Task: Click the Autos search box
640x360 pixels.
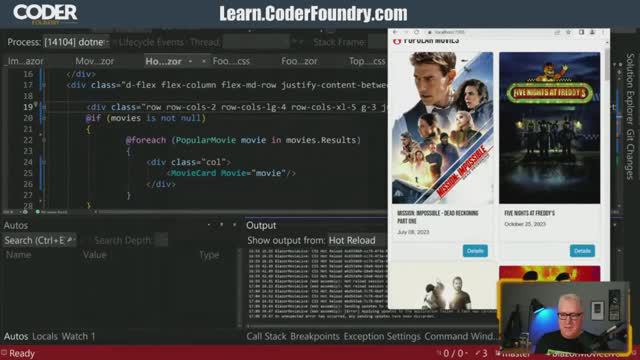Action: pos(39,240)
